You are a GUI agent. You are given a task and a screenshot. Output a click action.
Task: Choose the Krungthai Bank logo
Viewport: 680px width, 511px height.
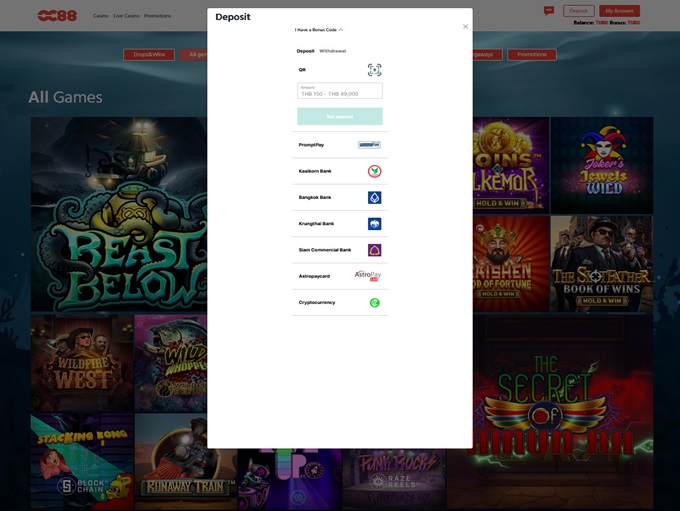click(x=374, y=224)
